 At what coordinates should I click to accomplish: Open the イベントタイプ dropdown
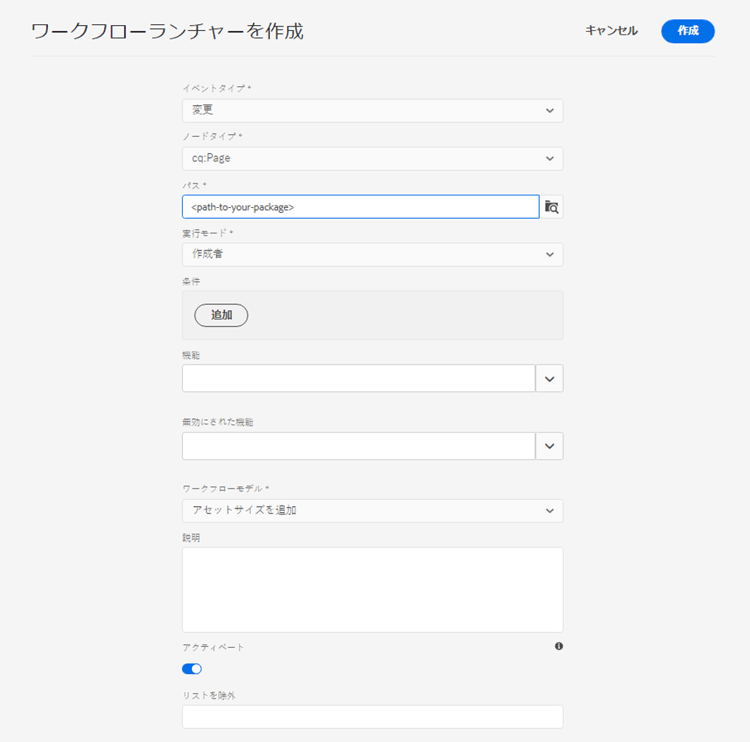point(372,110)
